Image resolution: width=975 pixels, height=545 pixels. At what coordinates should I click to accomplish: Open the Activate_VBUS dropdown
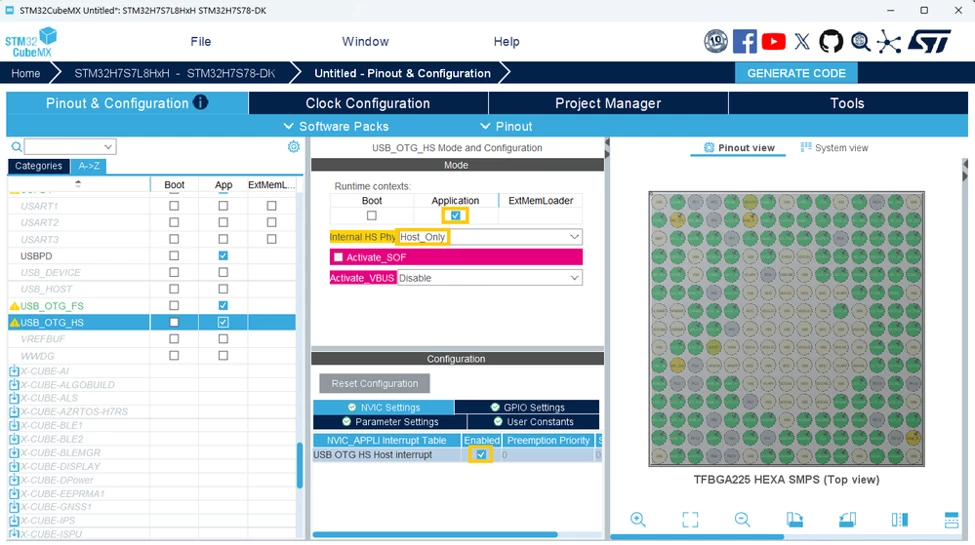point(489,278)
